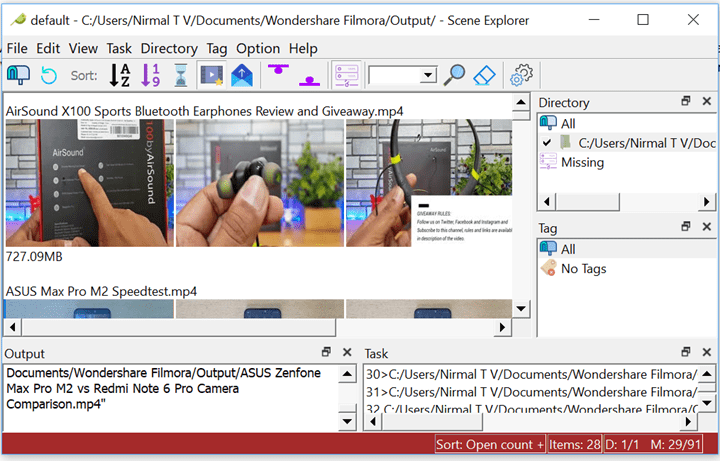Click the Output panel up scroll arrow
Screen dimensions: 720x461
pyautogui.click(x=347, y=374)
